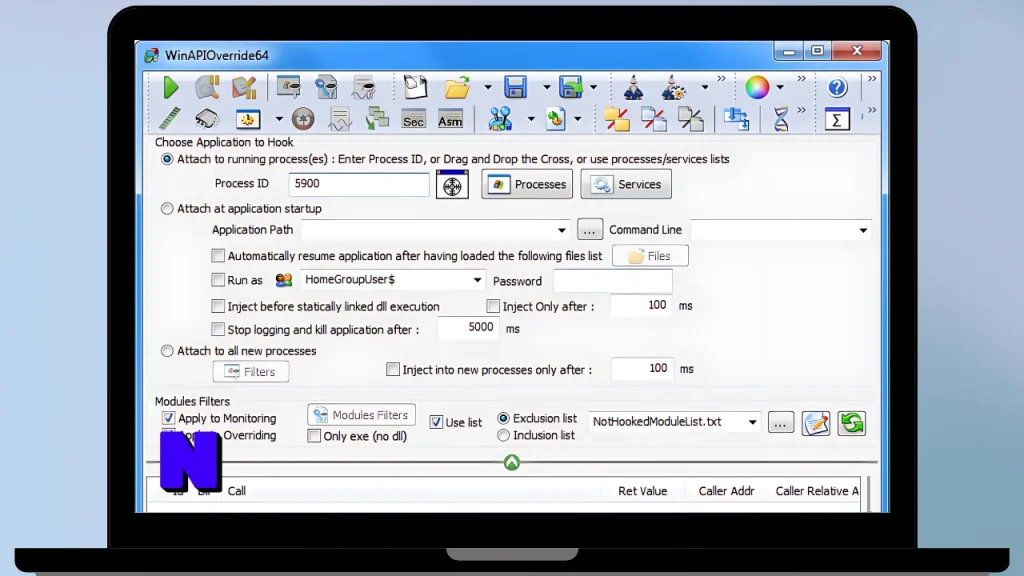
Task: Select Attach to running process(es) radio
Action: coord(167,159)
